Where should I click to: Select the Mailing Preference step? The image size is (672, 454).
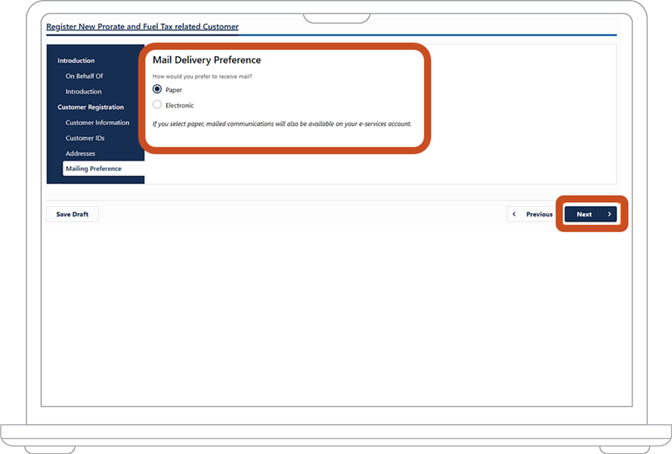click(x=103, y=168)
